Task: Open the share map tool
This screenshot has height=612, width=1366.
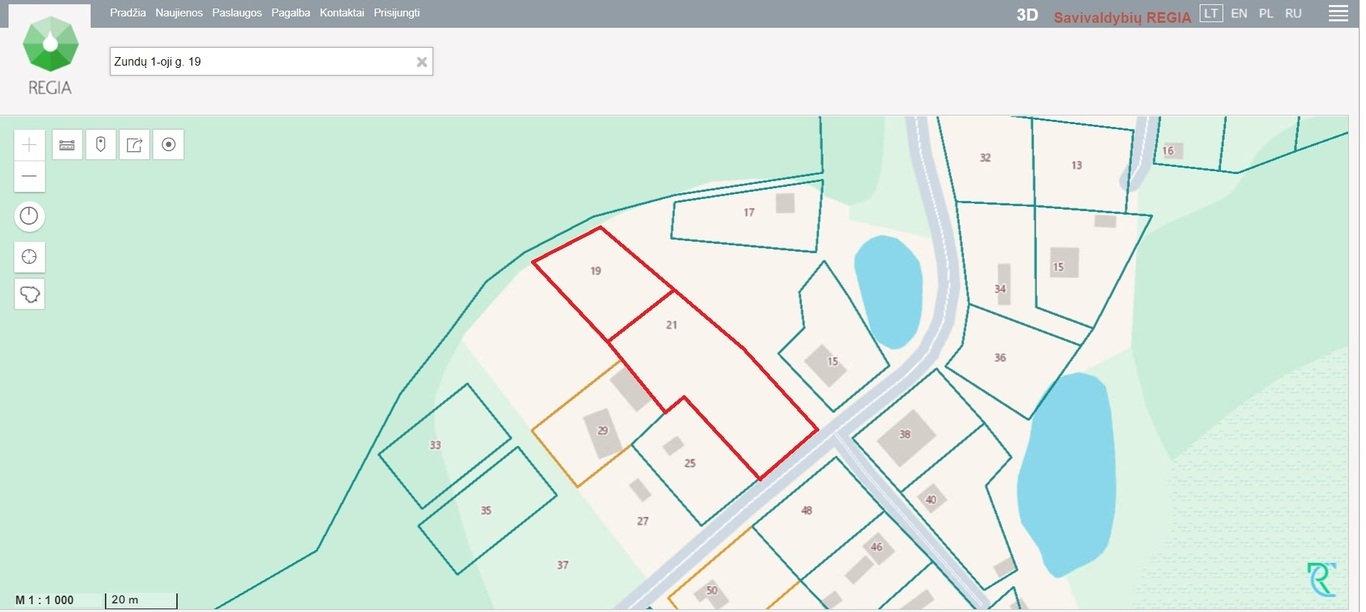Action: pyautogui.click(x=135, y=145)
